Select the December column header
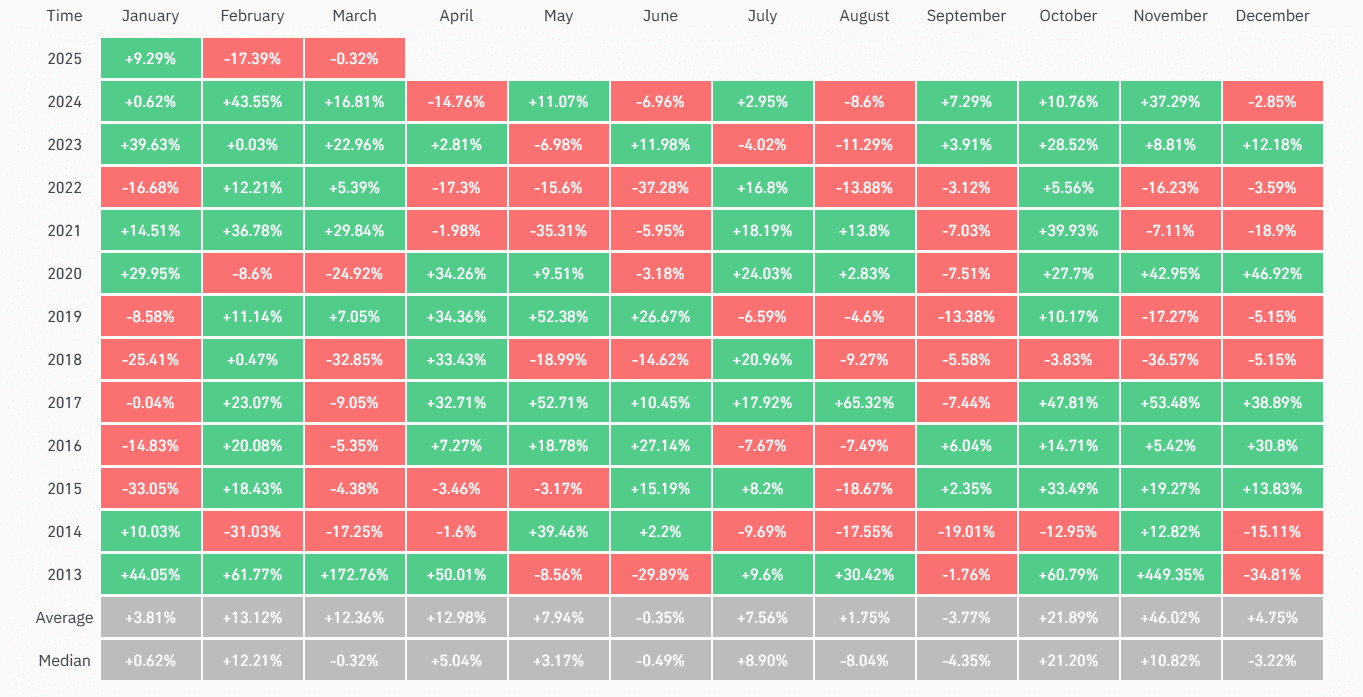This screenshot has width=1363, height=697. 1272,16
